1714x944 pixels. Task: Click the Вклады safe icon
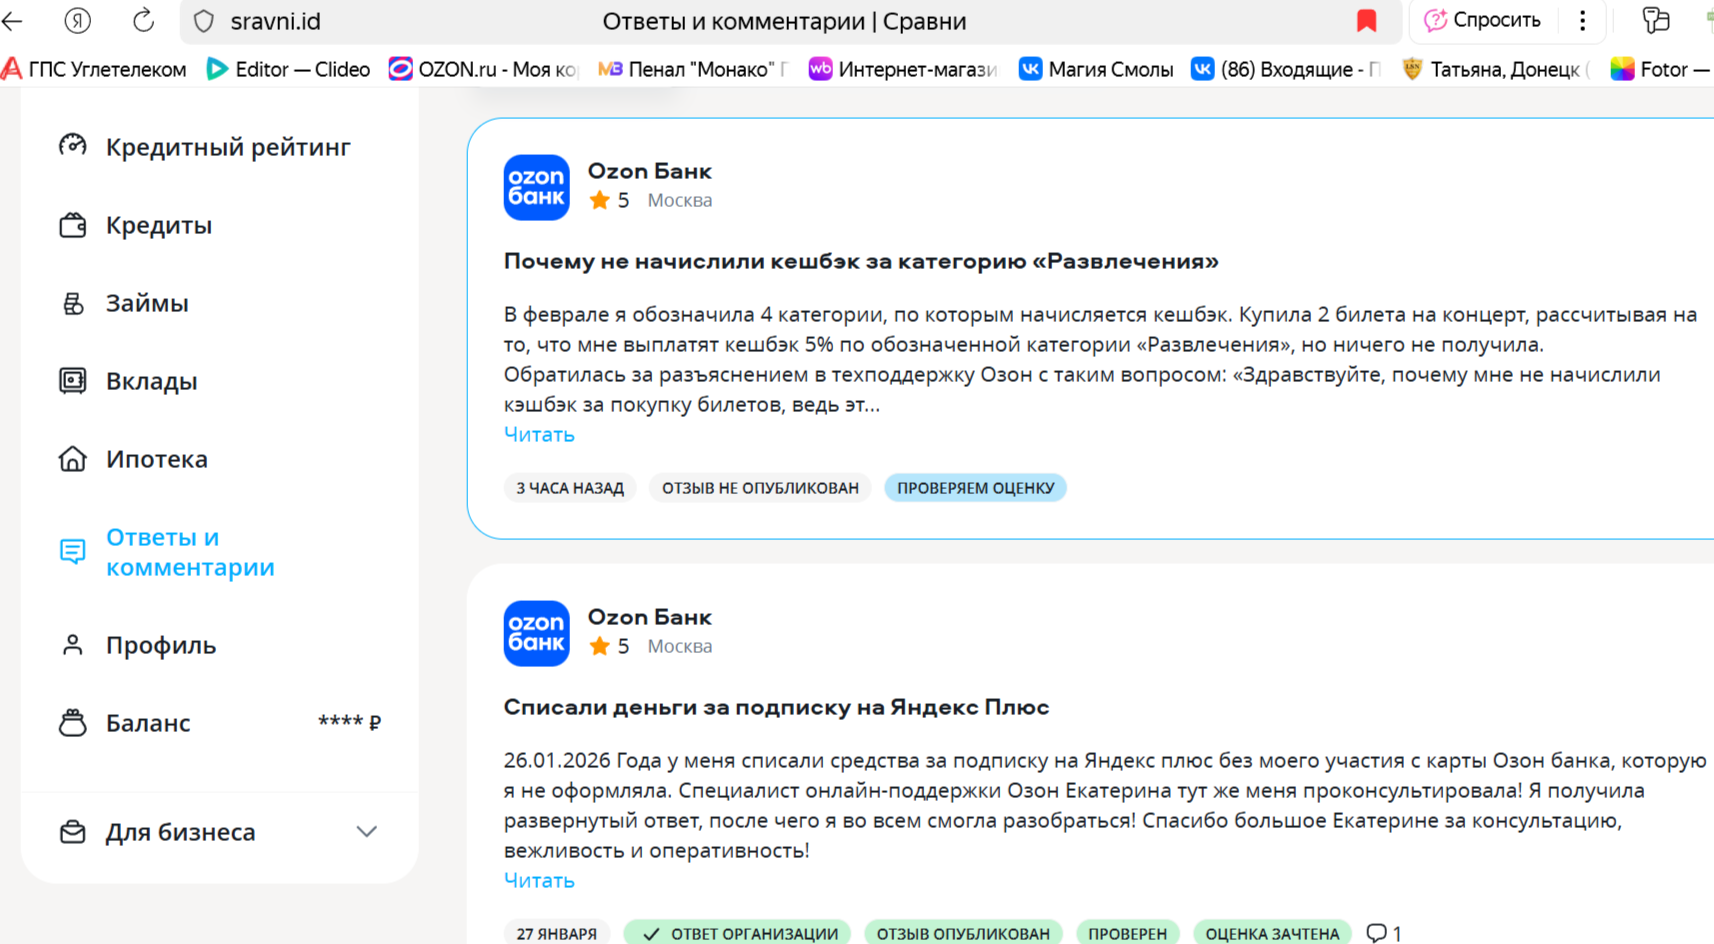pos(72,381)
